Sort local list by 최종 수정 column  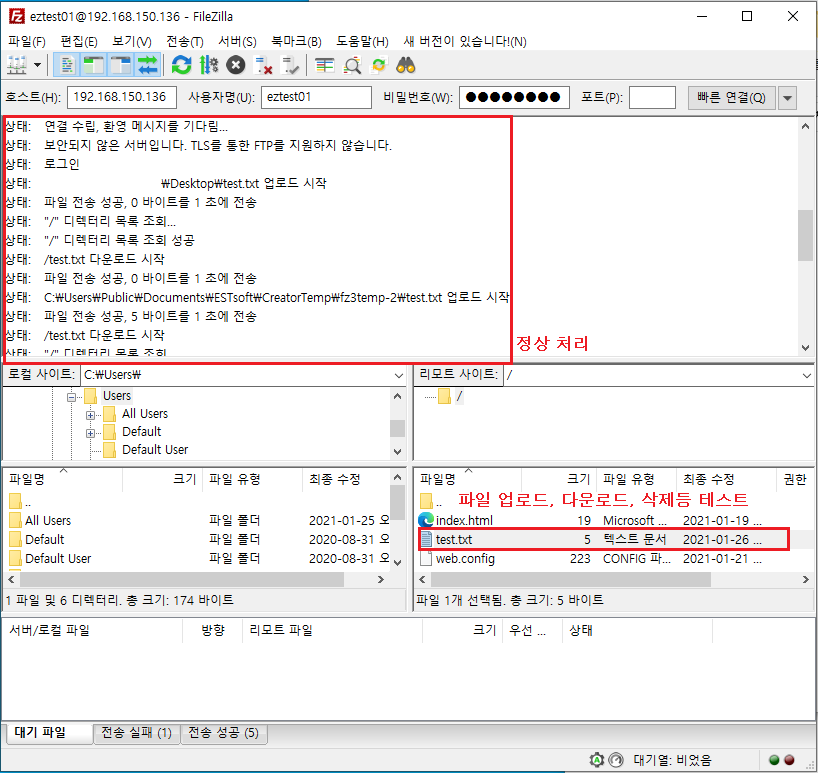click(345, 479)
